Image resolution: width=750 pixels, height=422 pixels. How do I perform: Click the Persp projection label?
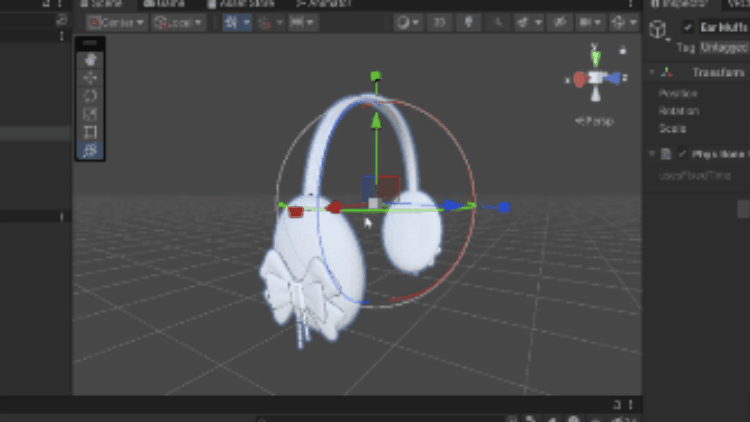594,121
